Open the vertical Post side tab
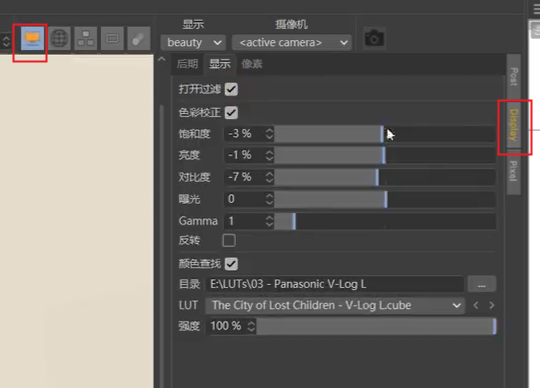This screenshot has height=388, width=540. tap(513, 76)
